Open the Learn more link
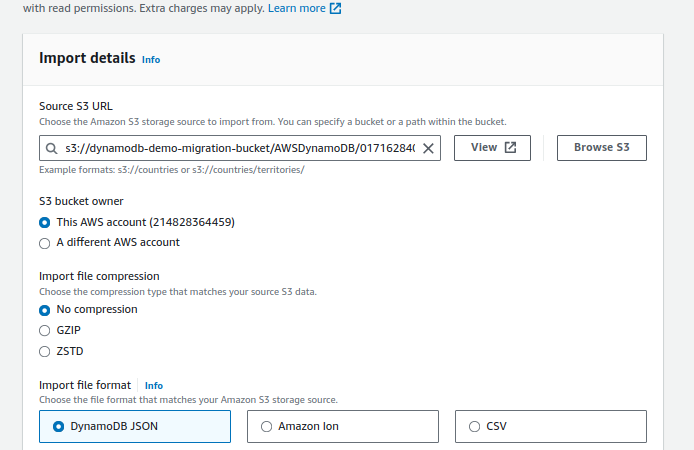The width and height of the screenshot is (694, 450). (297, 9)
